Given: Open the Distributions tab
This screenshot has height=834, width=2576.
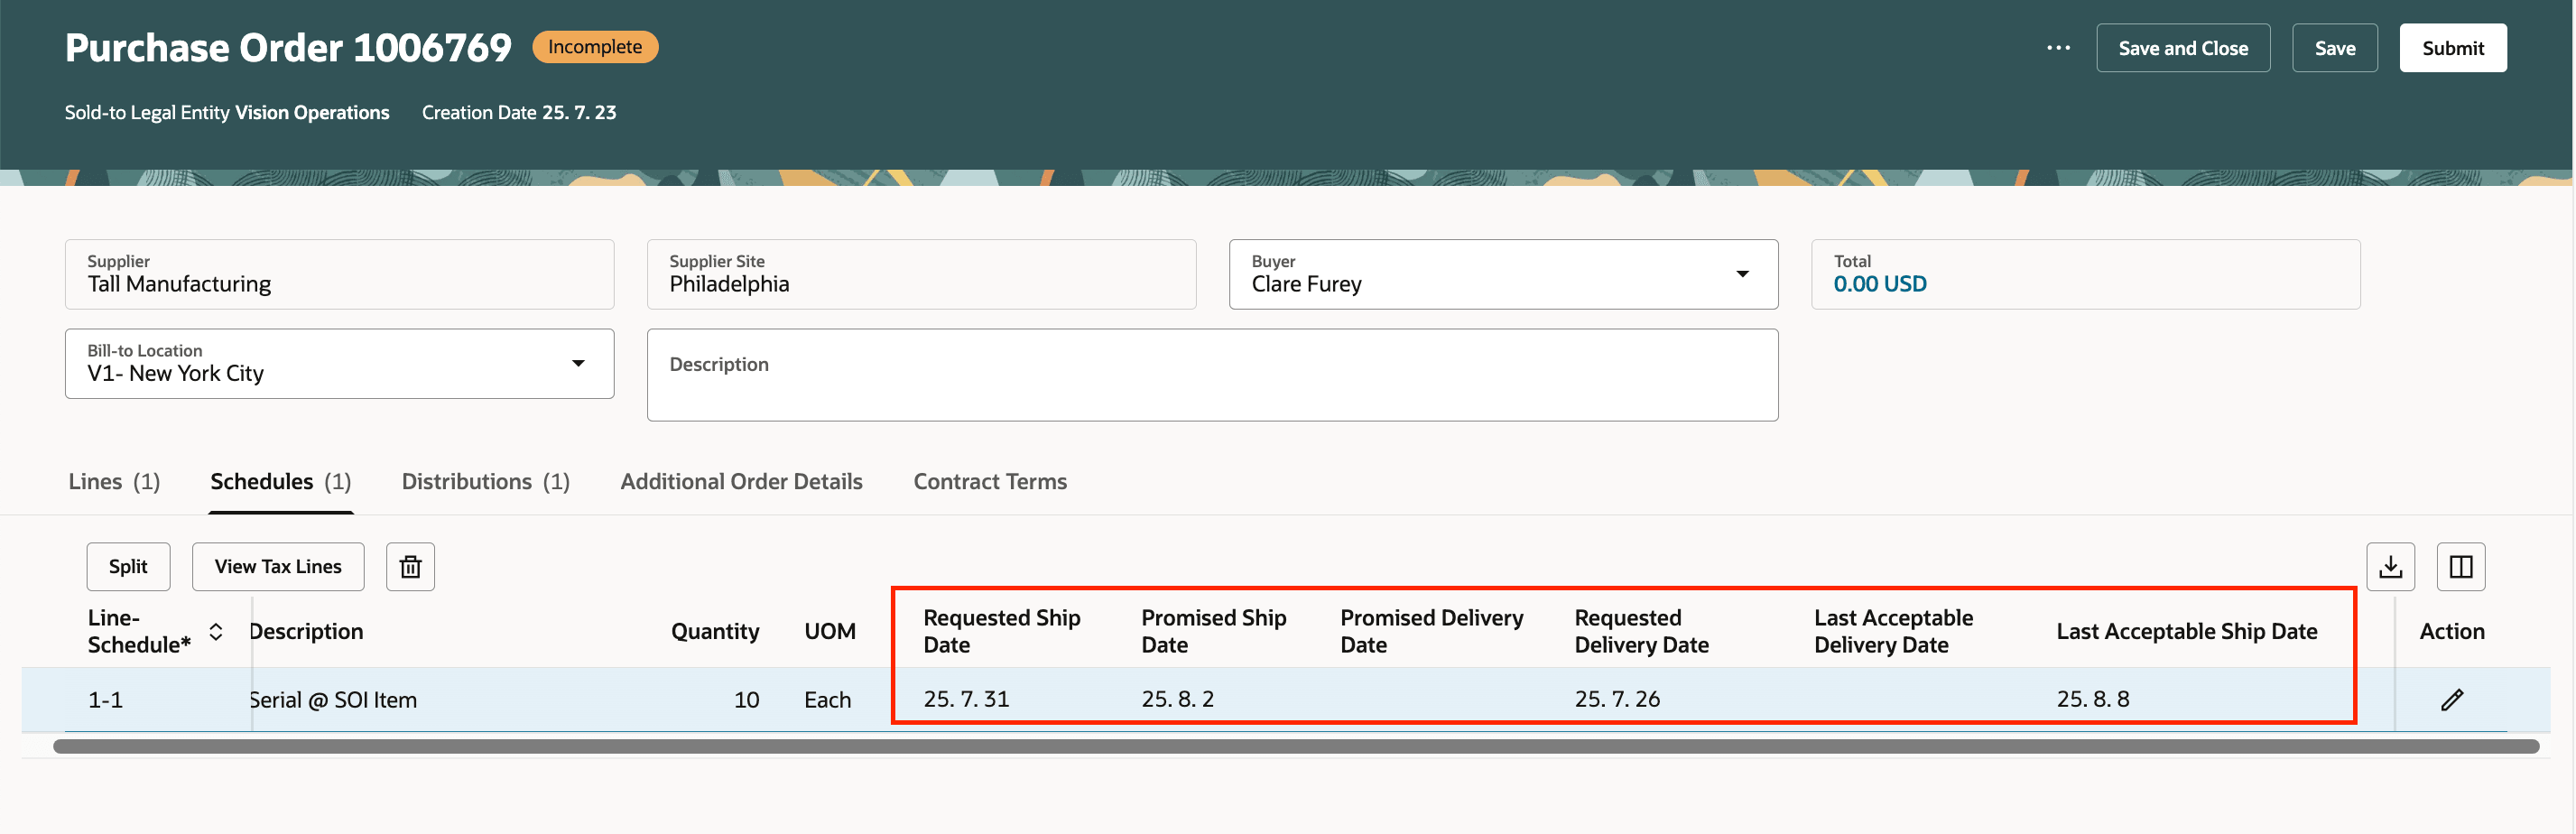Looking at the screenshot, I should (x=485, y=482).
